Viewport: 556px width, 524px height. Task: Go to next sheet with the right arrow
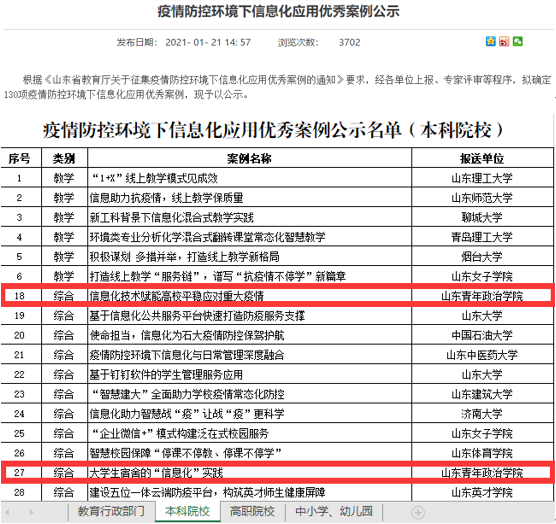pyautogui.click(x=31, y=512)
